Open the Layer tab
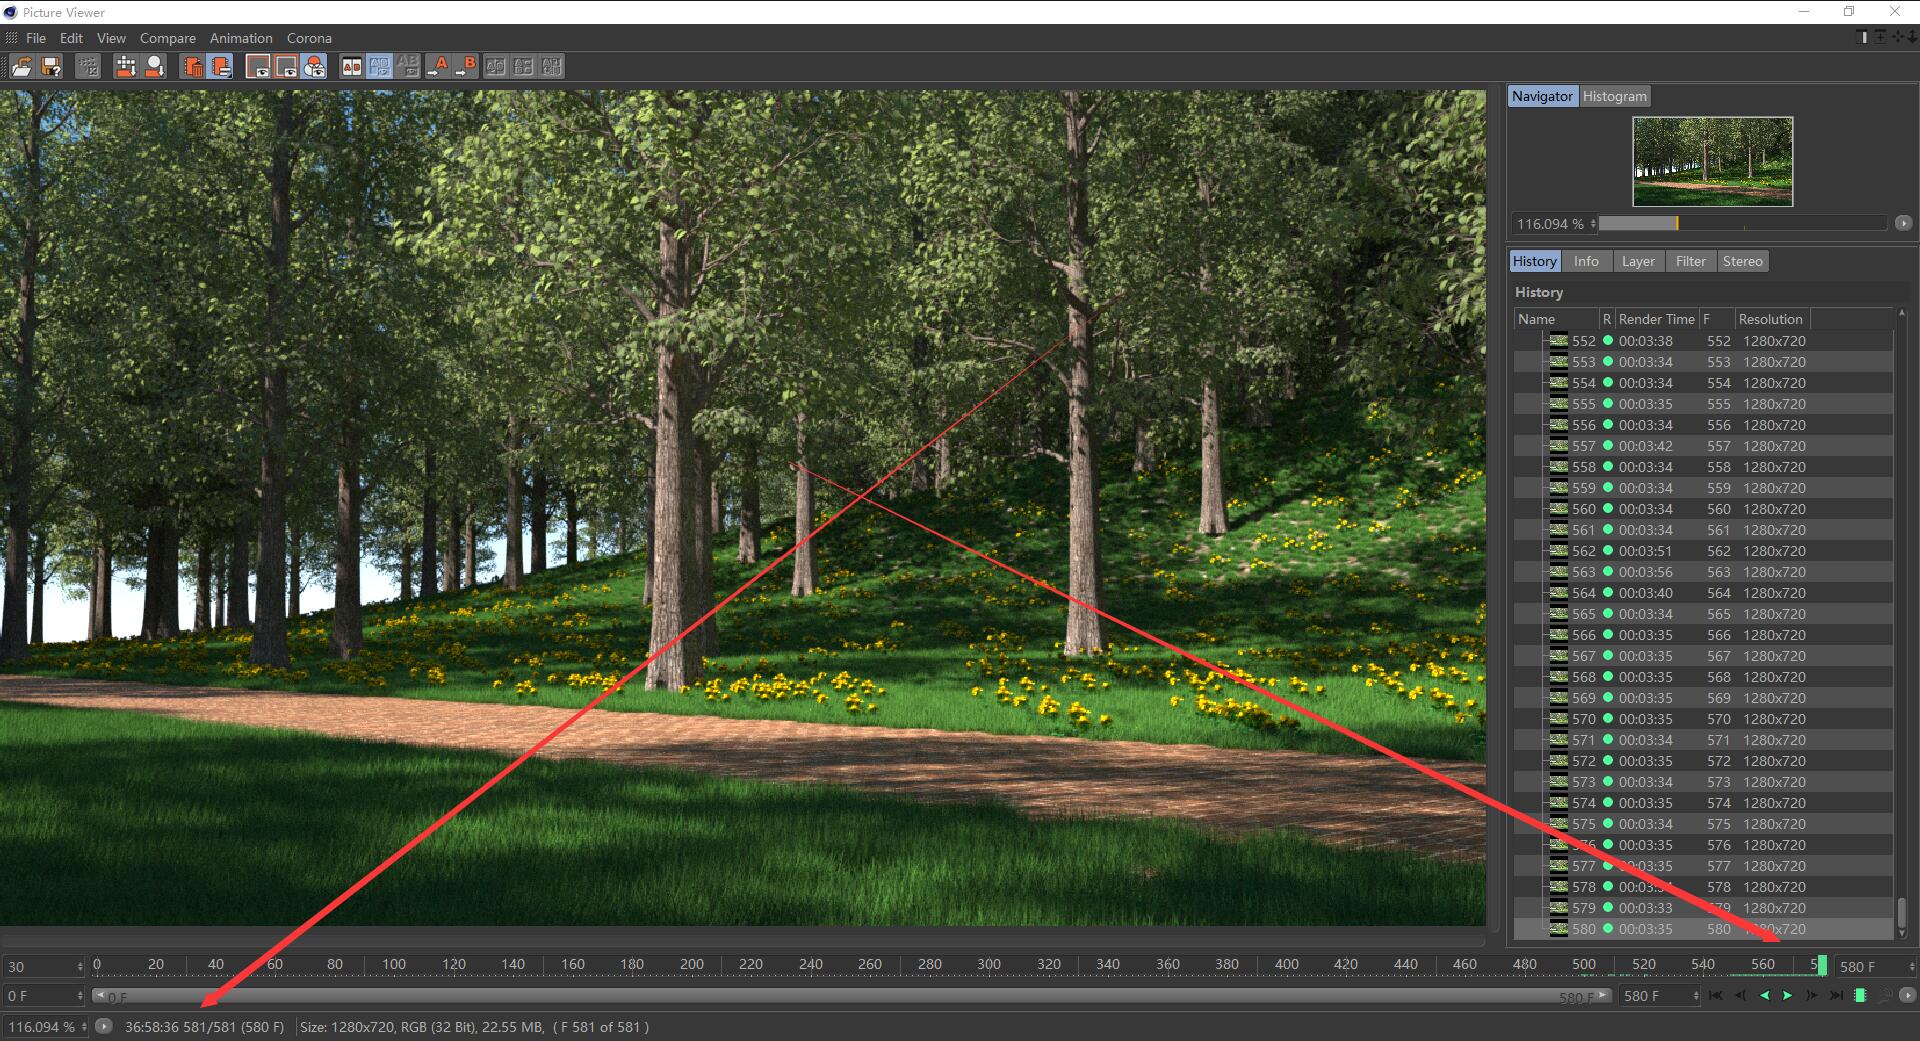The image size is (1920, 1041). 1637,261
